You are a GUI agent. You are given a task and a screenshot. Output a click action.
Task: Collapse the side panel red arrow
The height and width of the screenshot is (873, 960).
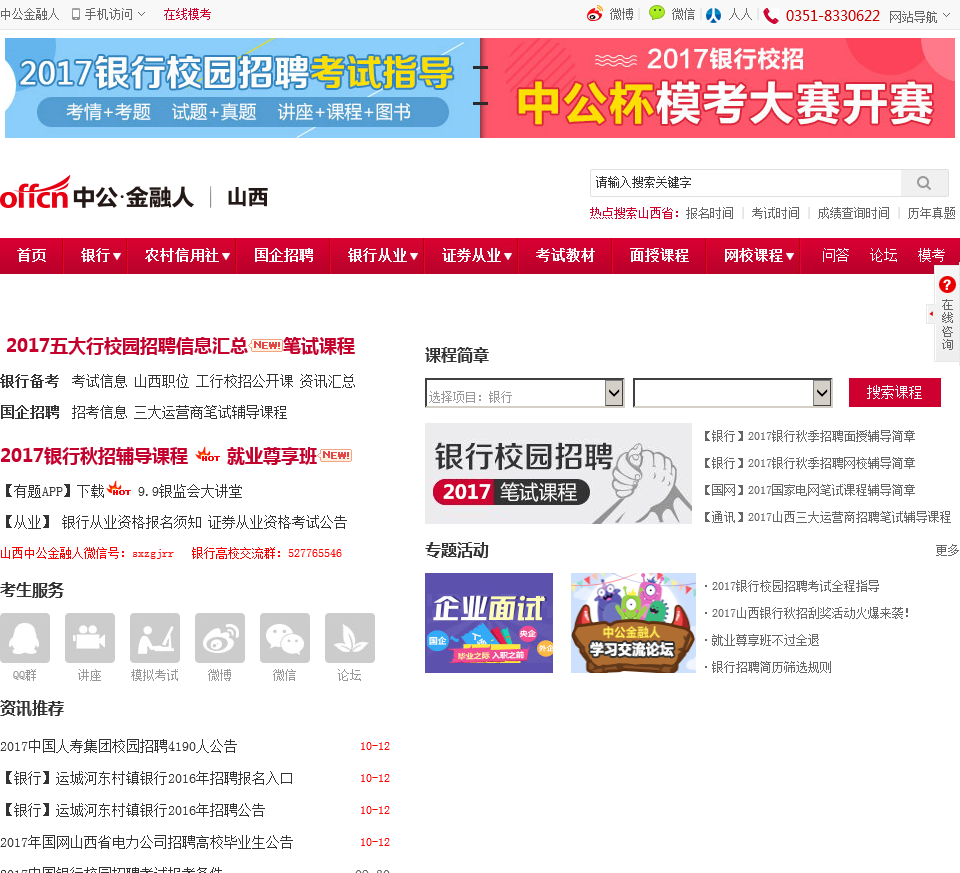pos(931,314)
